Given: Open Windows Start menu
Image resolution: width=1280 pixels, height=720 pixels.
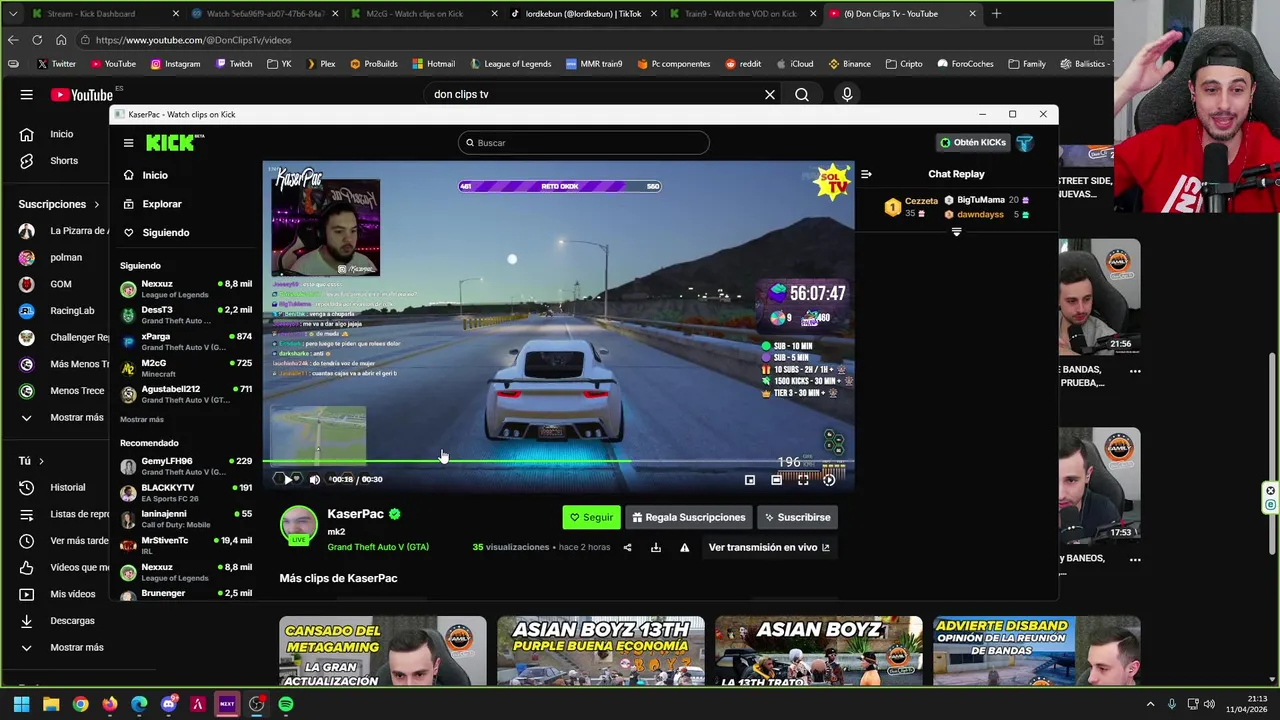Looking at the screenshot, I should click(21, 704).
